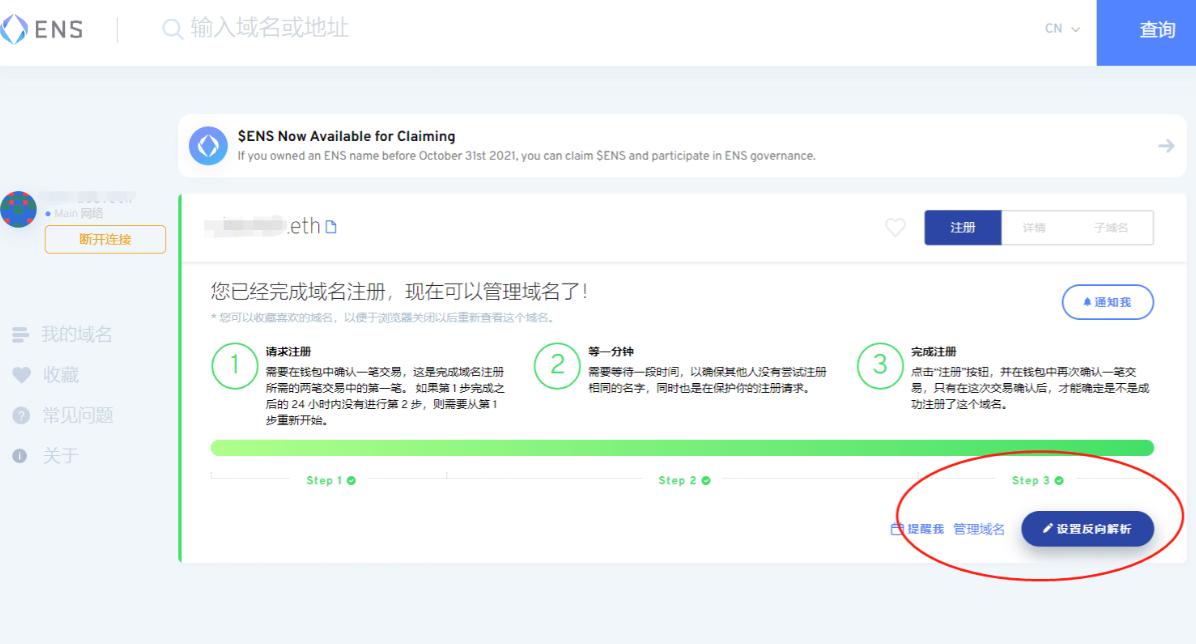Image resolution: width=1196 pixels, height=644 pixels.
Task: Open 我的域名 in the sidebar
Action: pyautogui.click(x=76, y=335)
